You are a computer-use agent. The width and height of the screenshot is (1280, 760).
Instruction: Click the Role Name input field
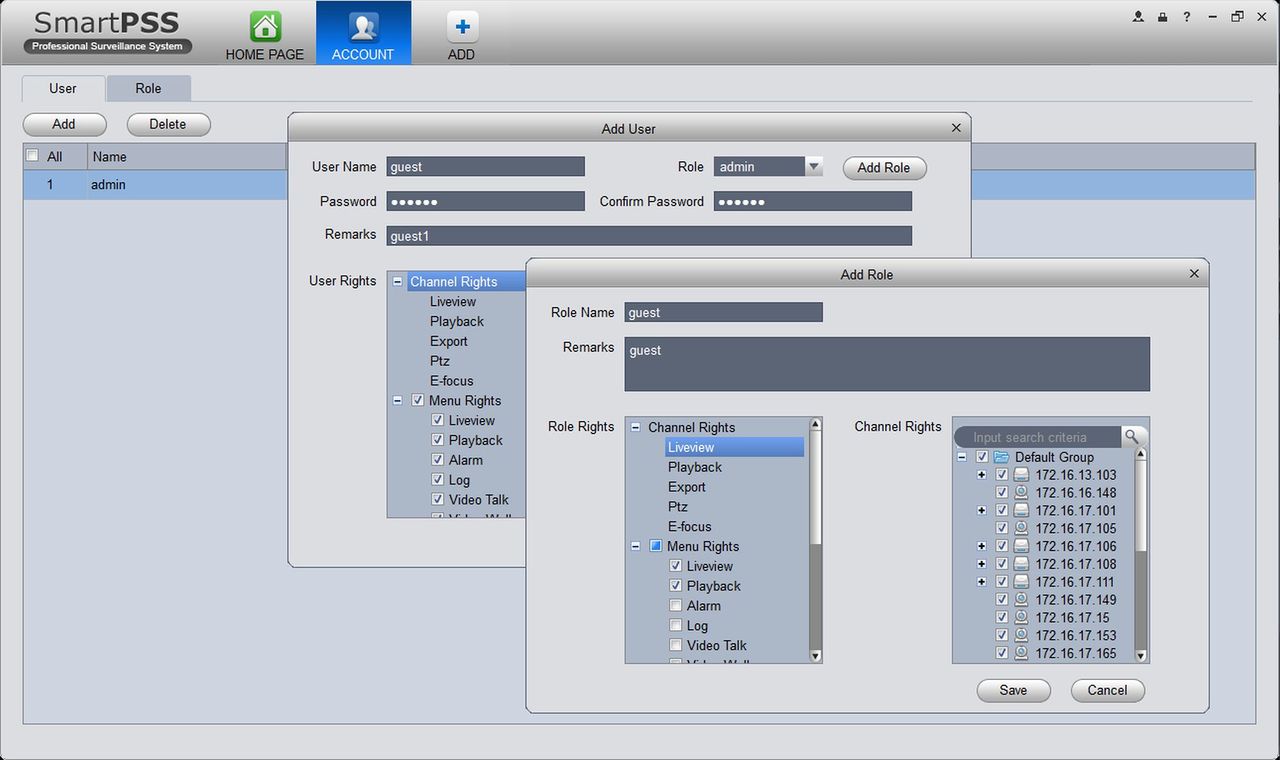tap(723, 313)
